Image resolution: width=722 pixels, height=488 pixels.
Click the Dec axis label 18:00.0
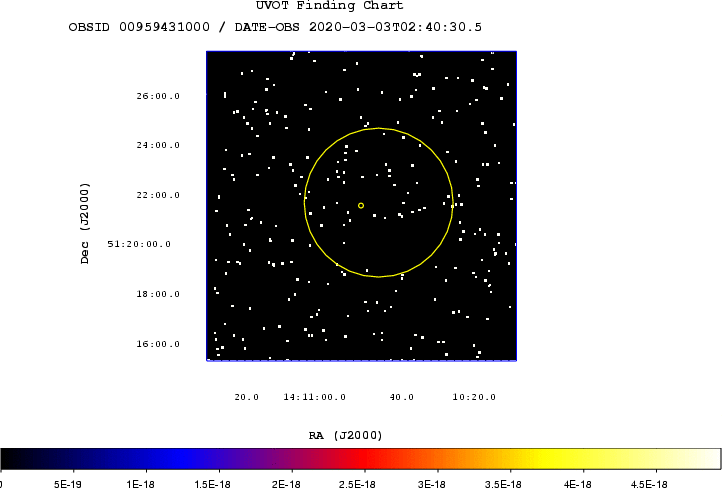tap(158, 294)
